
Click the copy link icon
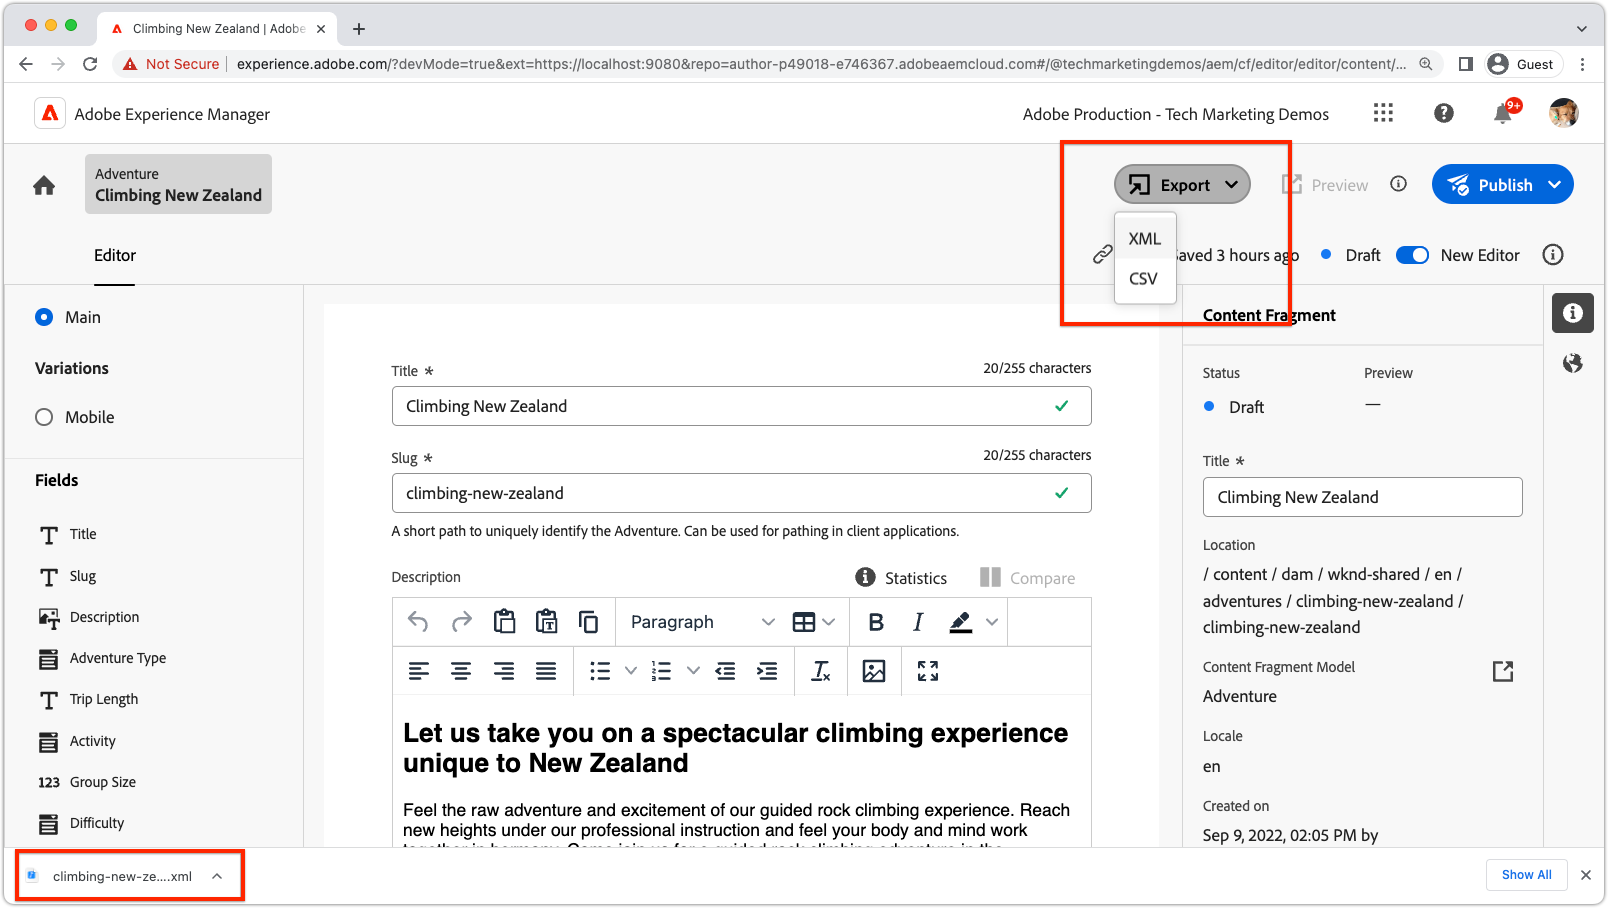click(x=1102, y=254)
